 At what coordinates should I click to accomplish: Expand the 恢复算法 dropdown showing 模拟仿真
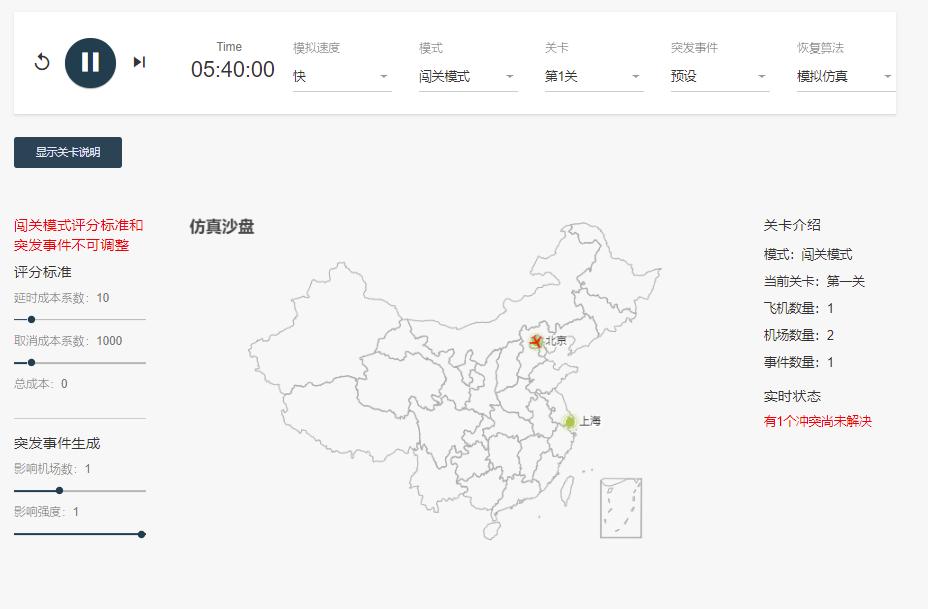click(x=845, y=76)
